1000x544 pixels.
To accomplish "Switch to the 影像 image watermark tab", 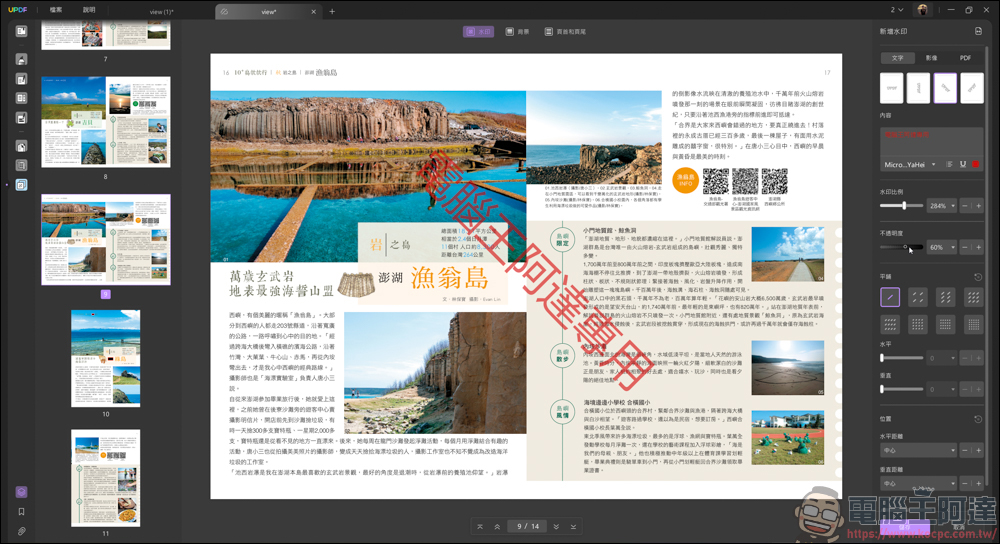I will click(931, 58).
